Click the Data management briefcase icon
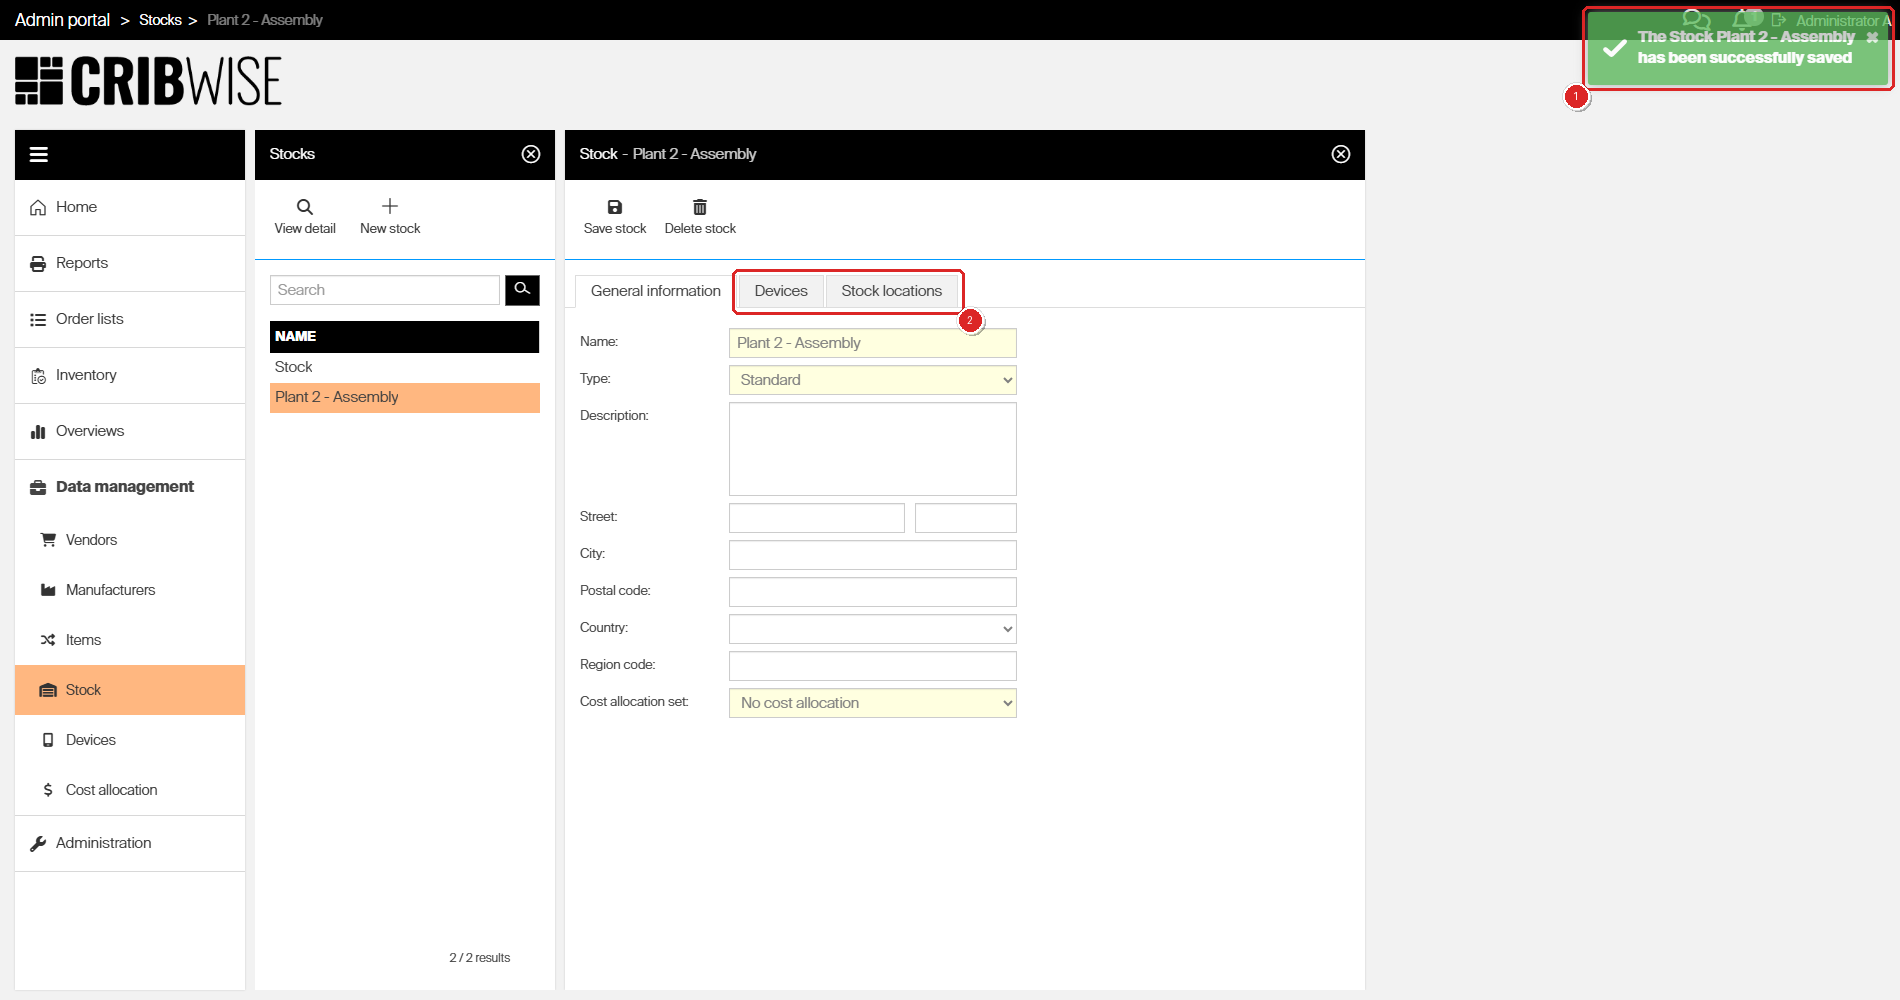1900x1000 pixels. pyautogui.click(x=38, y=487)
